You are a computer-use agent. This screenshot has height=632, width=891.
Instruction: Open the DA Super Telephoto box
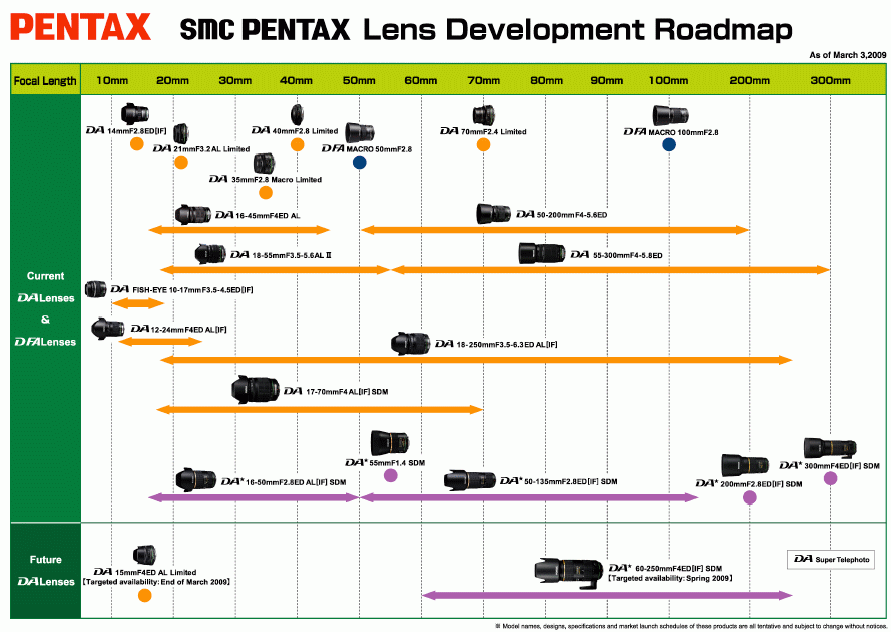point(830,559)
